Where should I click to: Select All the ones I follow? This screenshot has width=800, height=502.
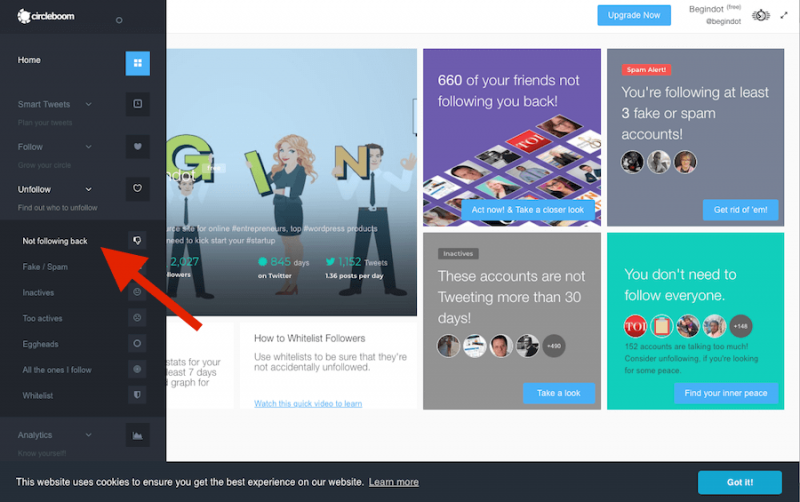[x=57, y=370]
